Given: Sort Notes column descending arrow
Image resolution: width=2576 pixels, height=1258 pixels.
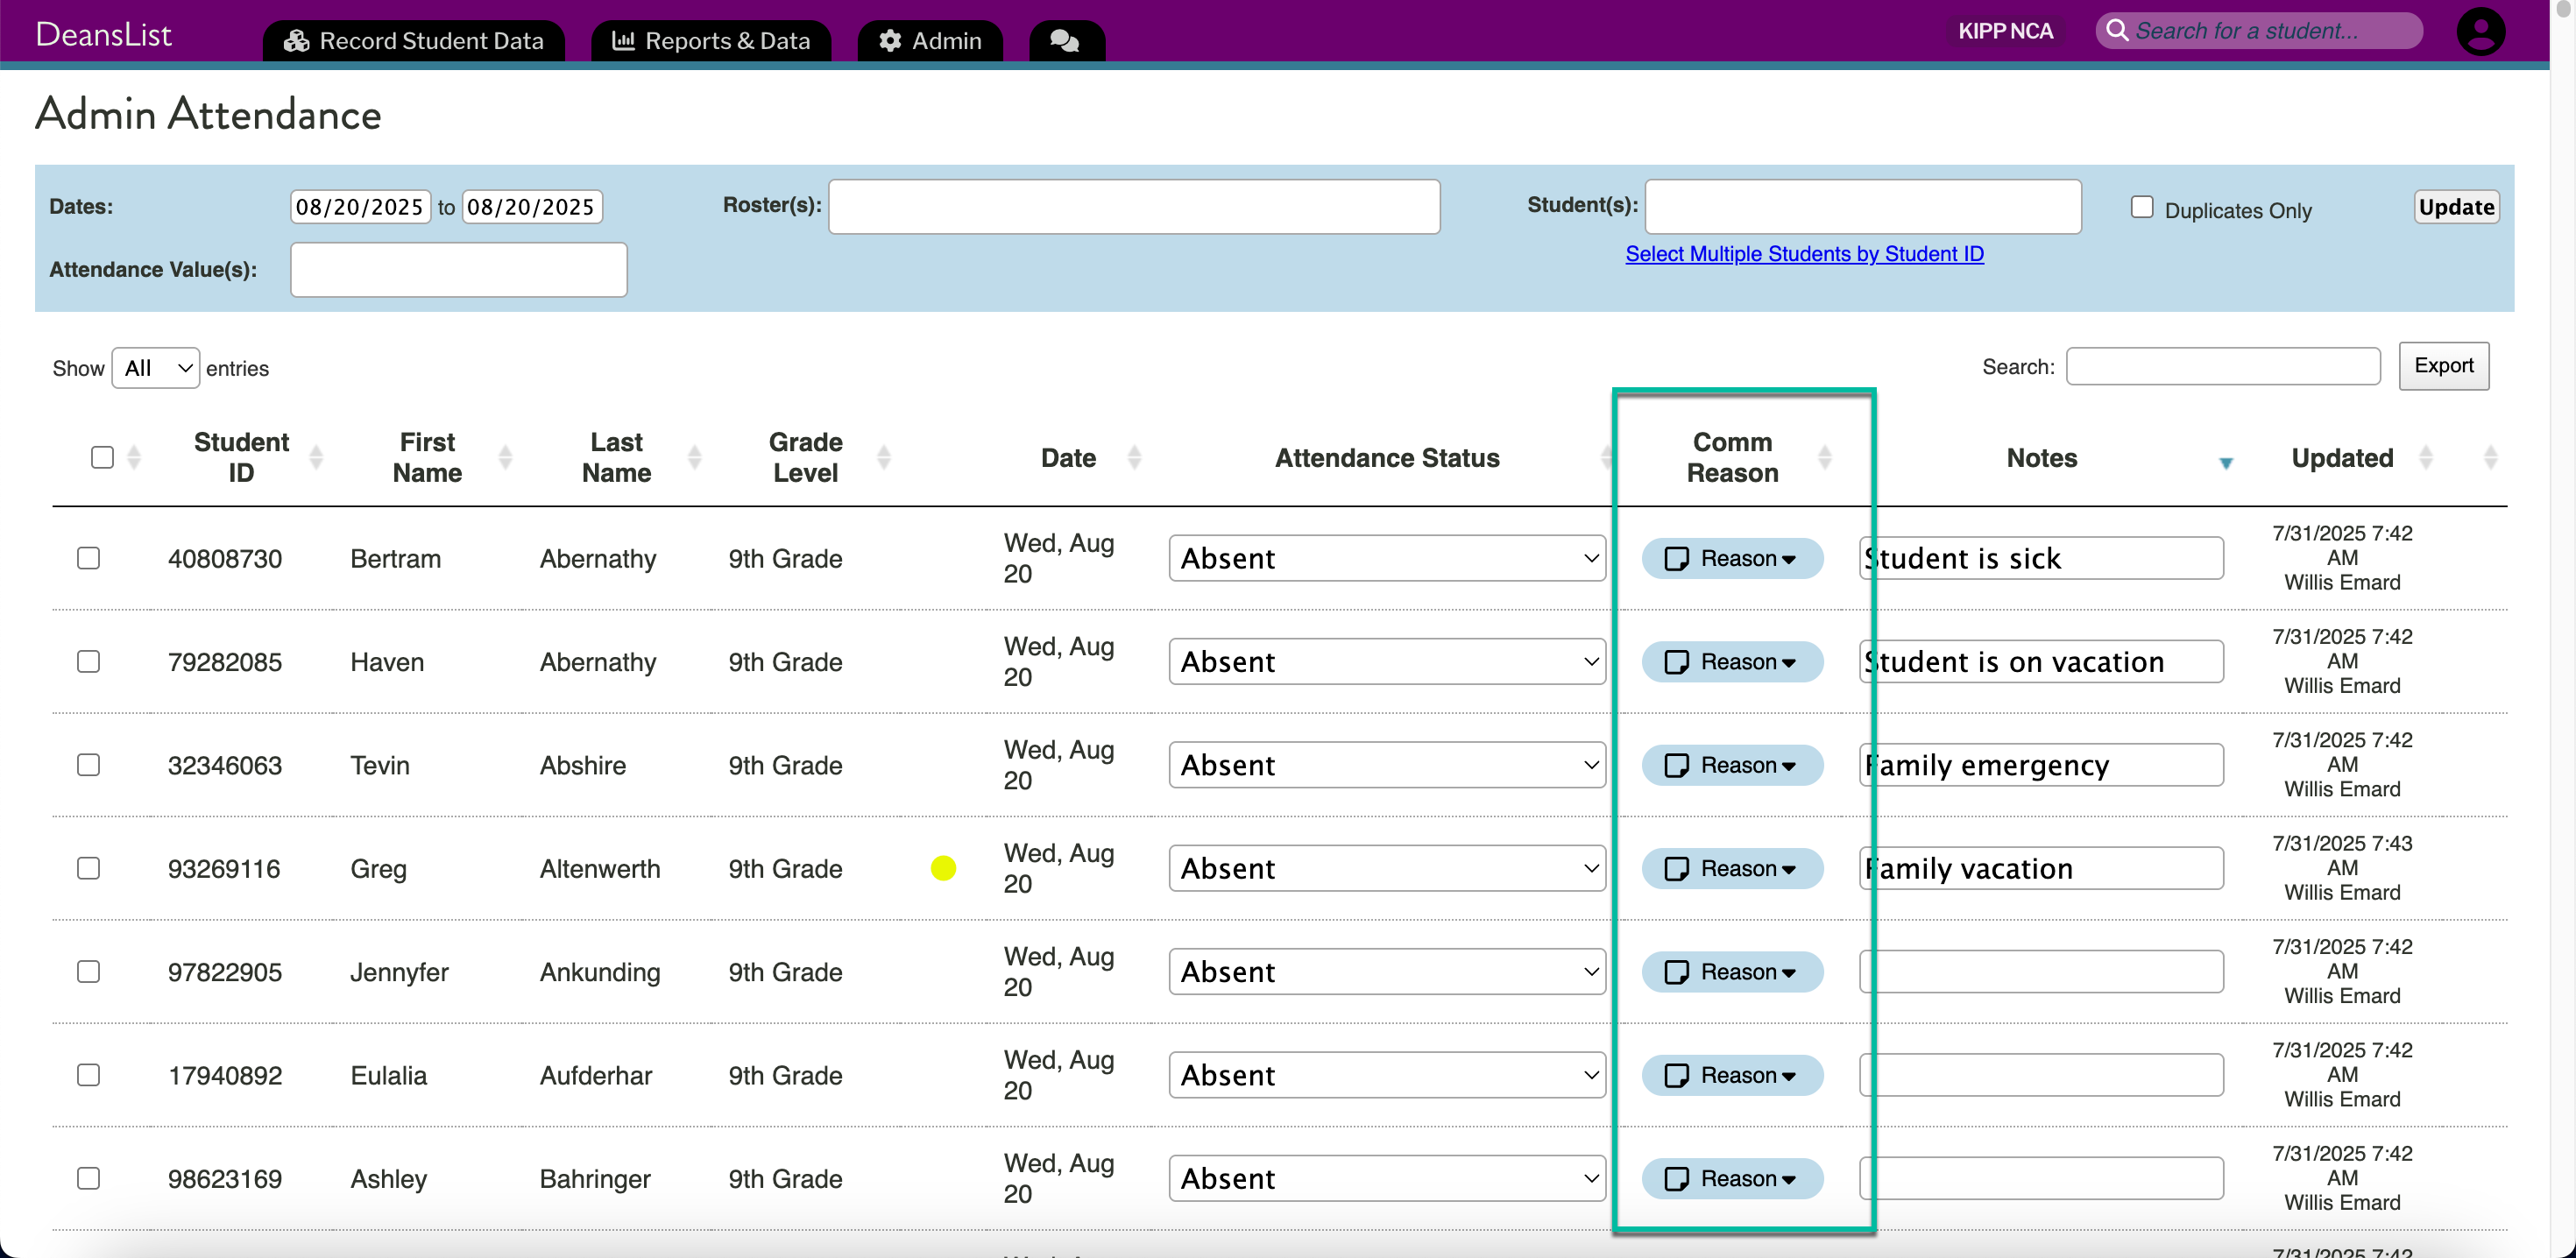Looking at the screenshot, I should [2225, 463].
